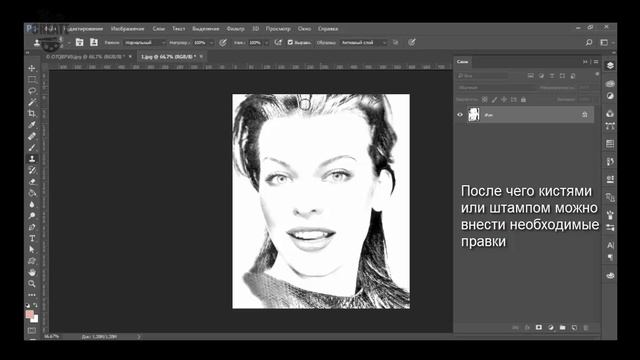This screenshot has height=360, width=640.
Task: Toggle pixel layer filter in Layers panel
Action: pos(531,76)
